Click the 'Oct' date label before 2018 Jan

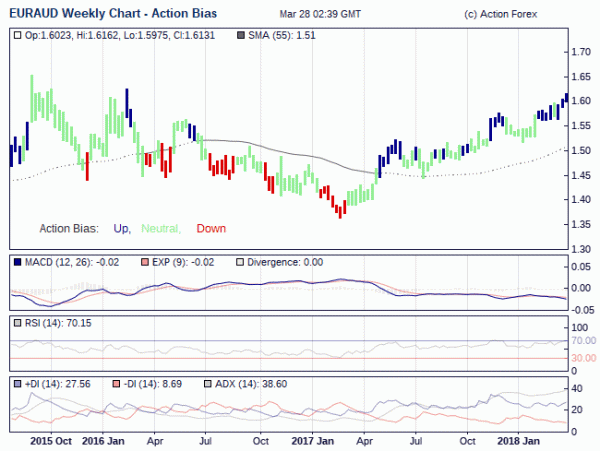tap(467, 441)
